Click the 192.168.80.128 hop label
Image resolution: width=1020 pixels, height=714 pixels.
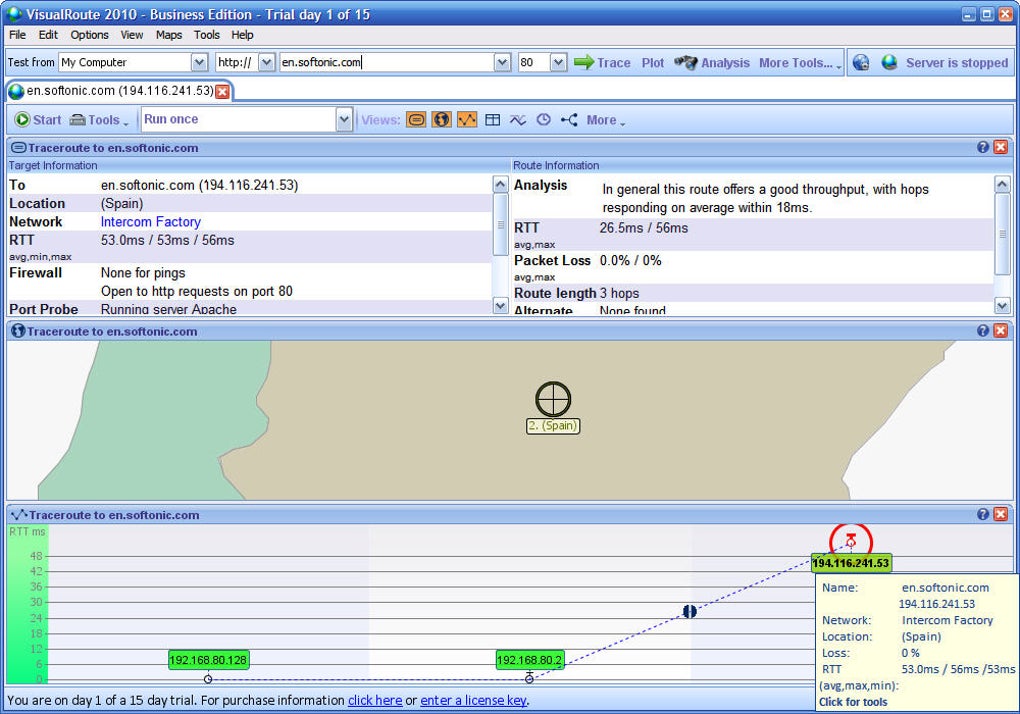point(208,660)
